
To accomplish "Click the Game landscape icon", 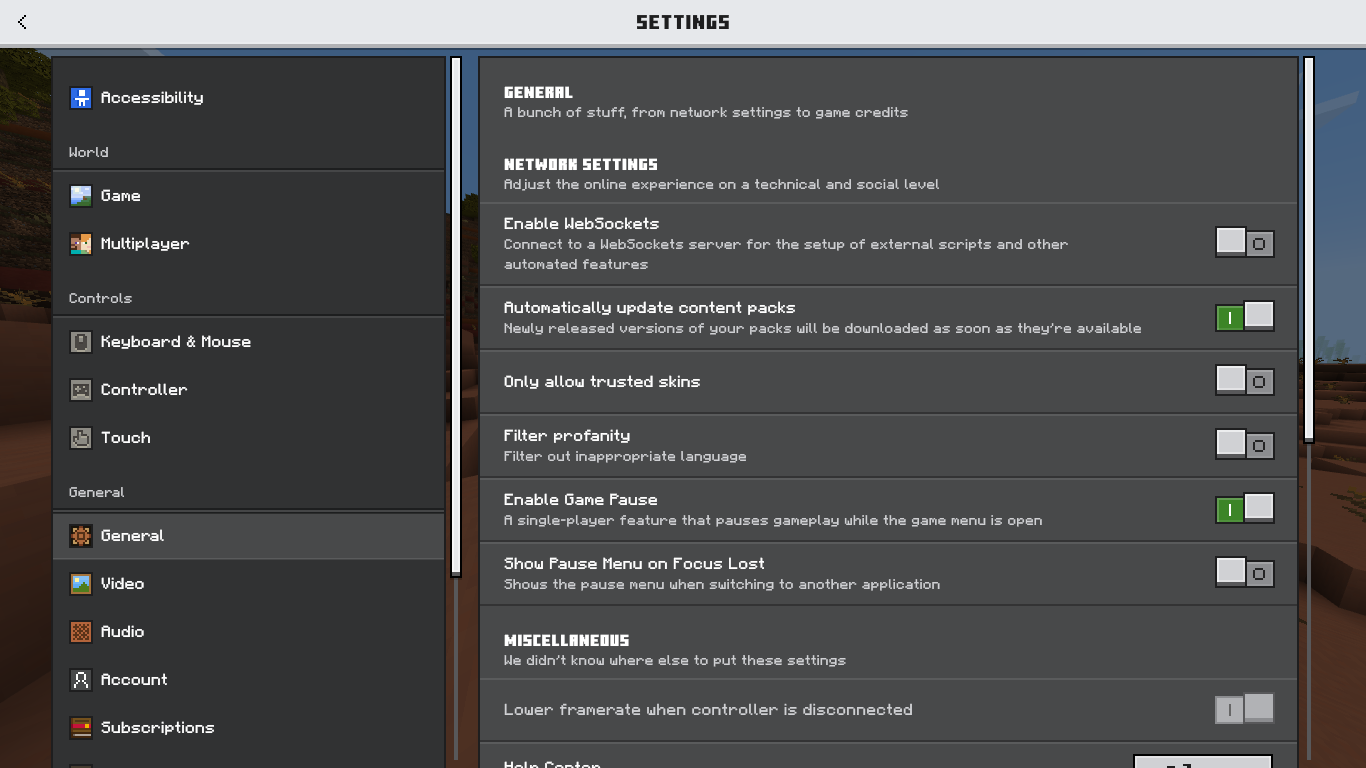I will [81, 196].
